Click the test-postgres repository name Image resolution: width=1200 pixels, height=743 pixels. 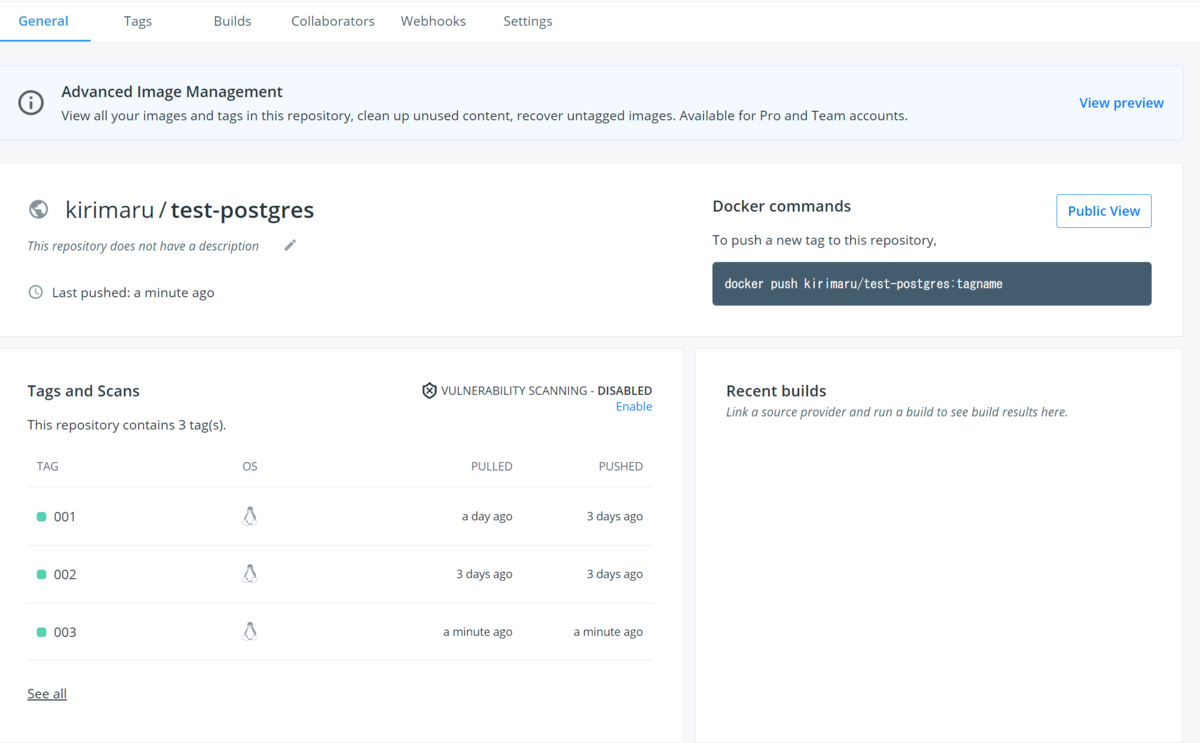click(x=242, y=211)
